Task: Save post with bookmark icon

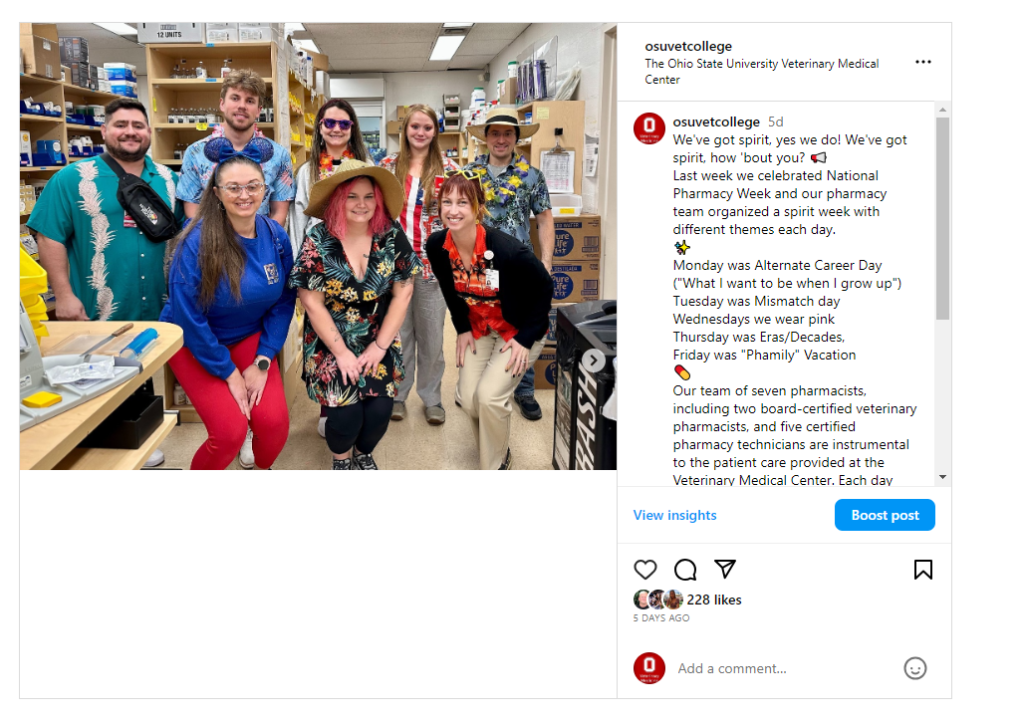Action: click(923, 570)
